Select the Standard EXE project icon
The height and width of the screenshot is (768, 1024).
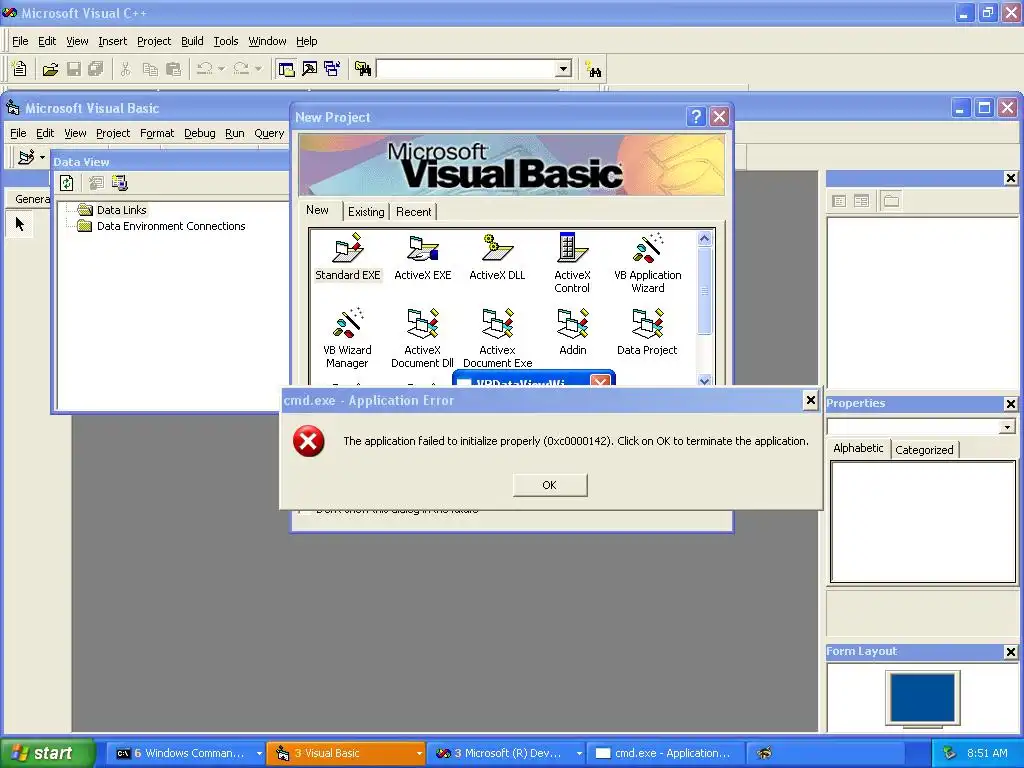pyautogui.click(x=347, y=257)
